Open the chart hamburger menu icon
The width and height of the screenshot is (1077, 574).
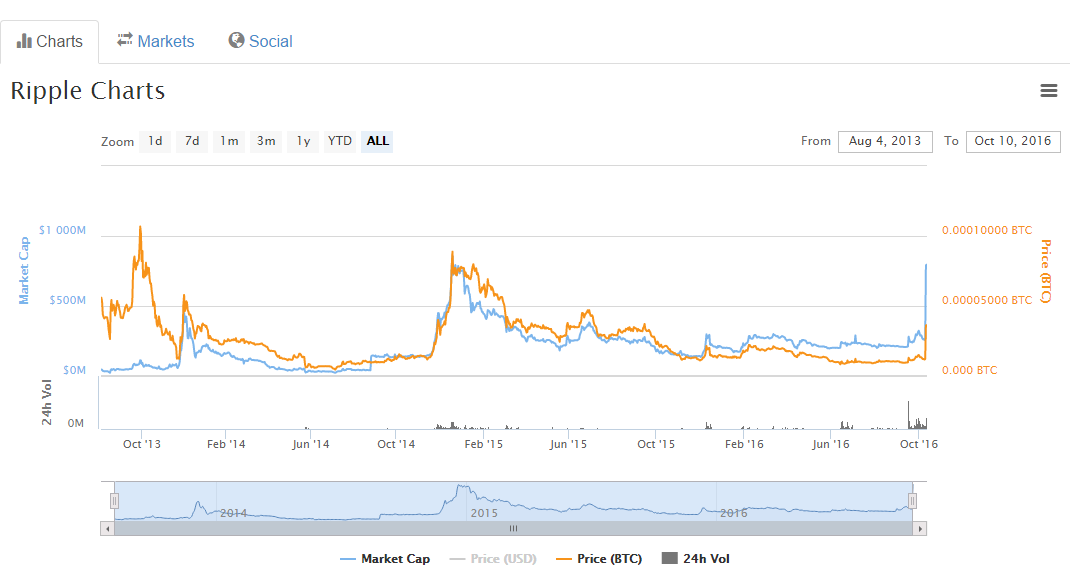coord(1048,91)
